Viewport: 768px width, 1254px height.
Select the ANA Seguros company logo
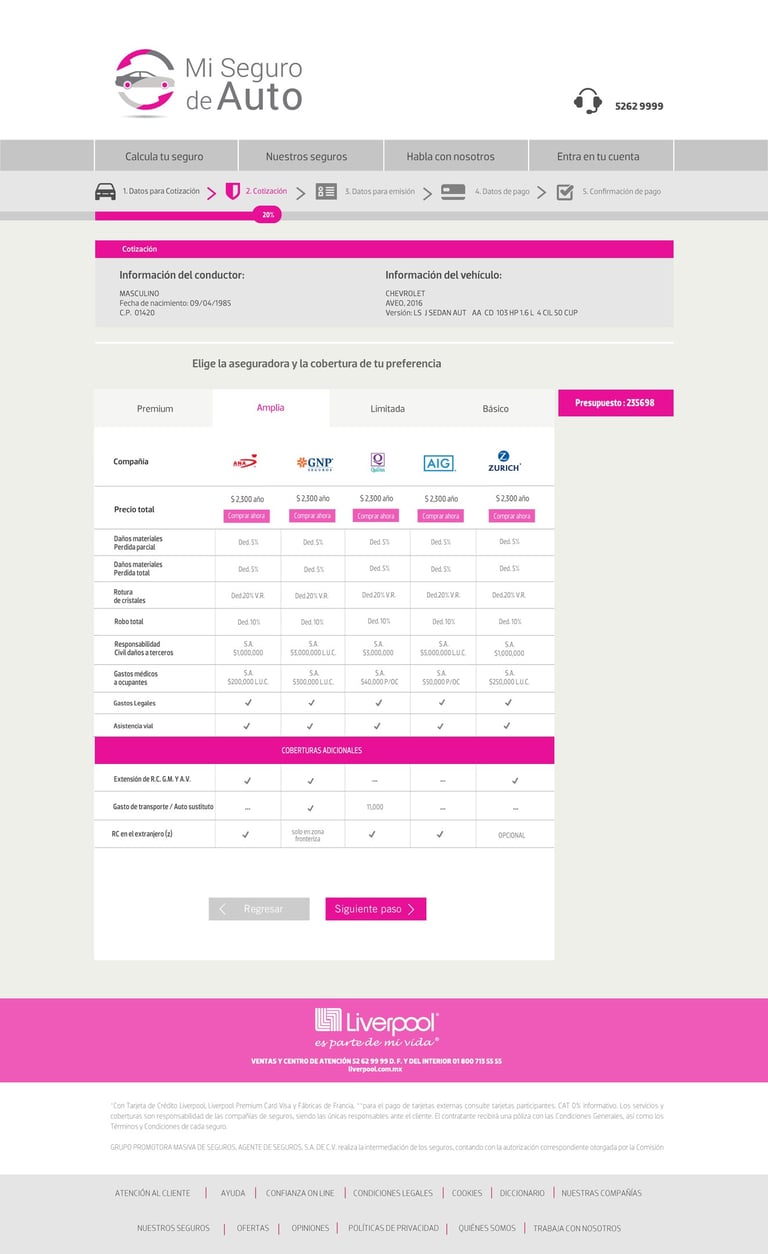(245, 462)
